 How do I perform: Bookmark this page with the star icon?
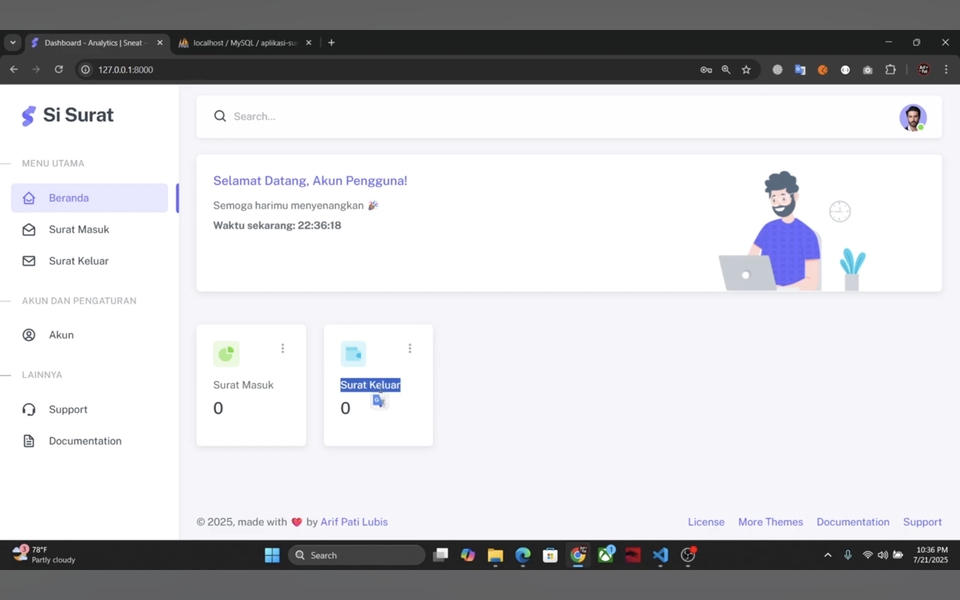(746, 70)
